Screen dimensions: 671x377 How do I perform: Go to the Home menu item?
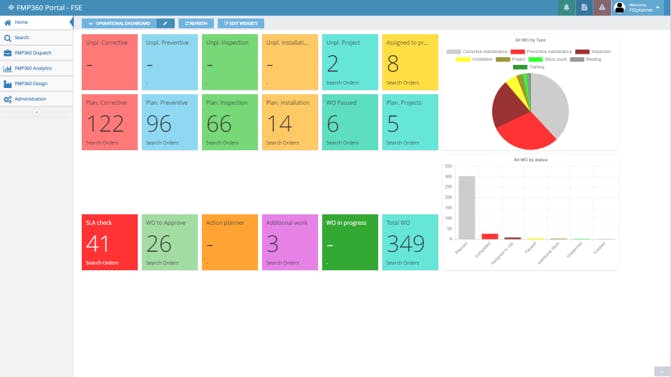pyautogui.click(x=36, y=22)
